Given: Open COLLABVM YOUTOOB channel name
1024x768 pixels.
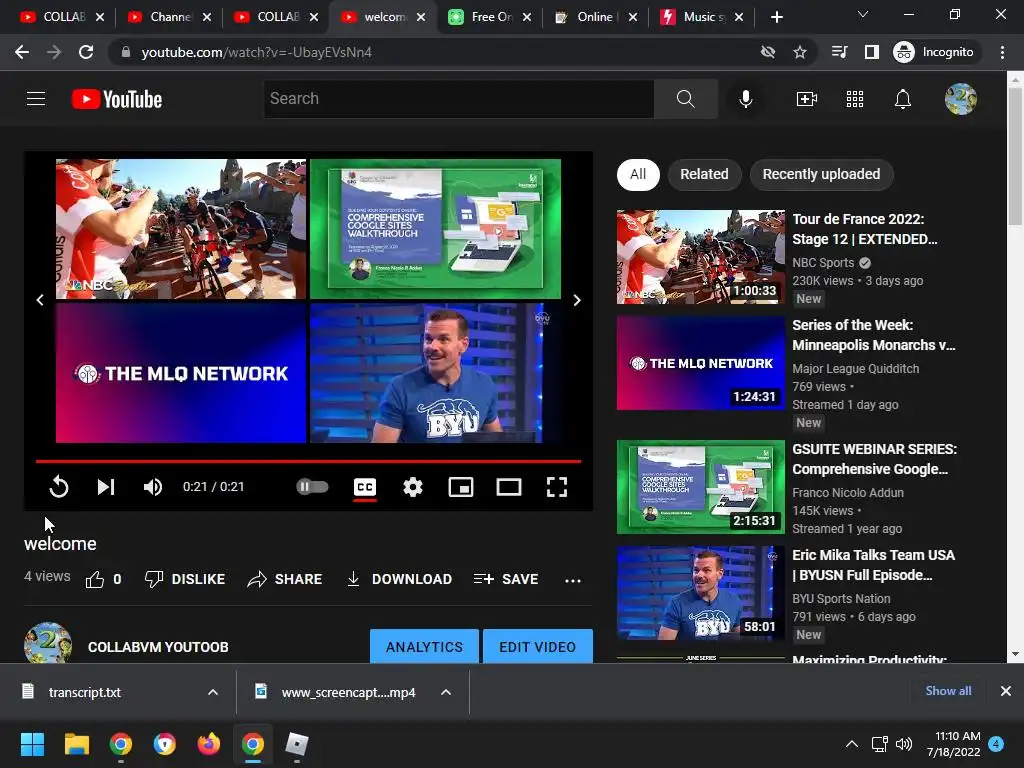Looking at the screenshot, I should [x=158, y=647].
